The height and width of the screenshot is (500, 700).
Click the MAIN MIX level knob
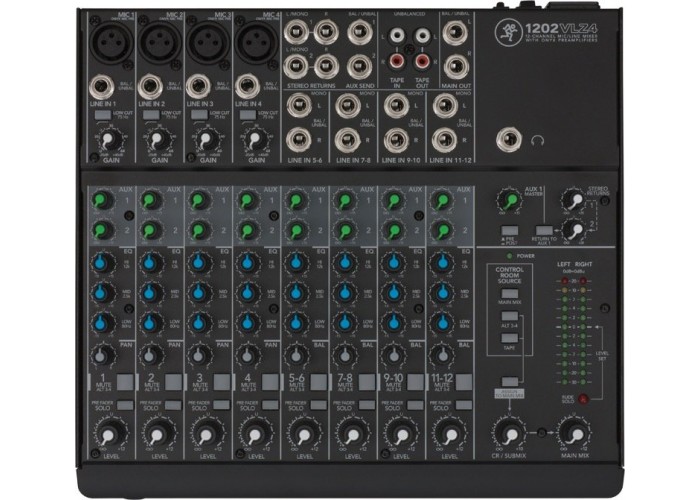[575, 434]
